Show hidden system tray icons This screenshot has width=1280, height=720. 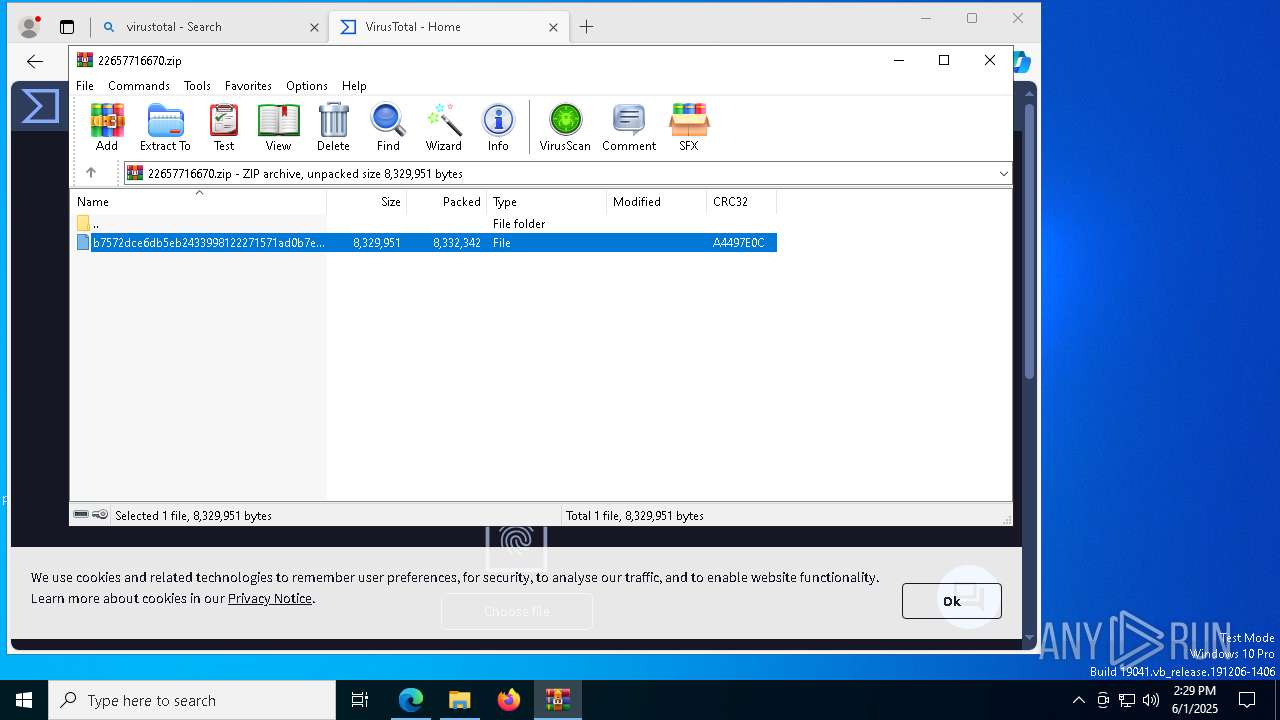(1078, 700)
